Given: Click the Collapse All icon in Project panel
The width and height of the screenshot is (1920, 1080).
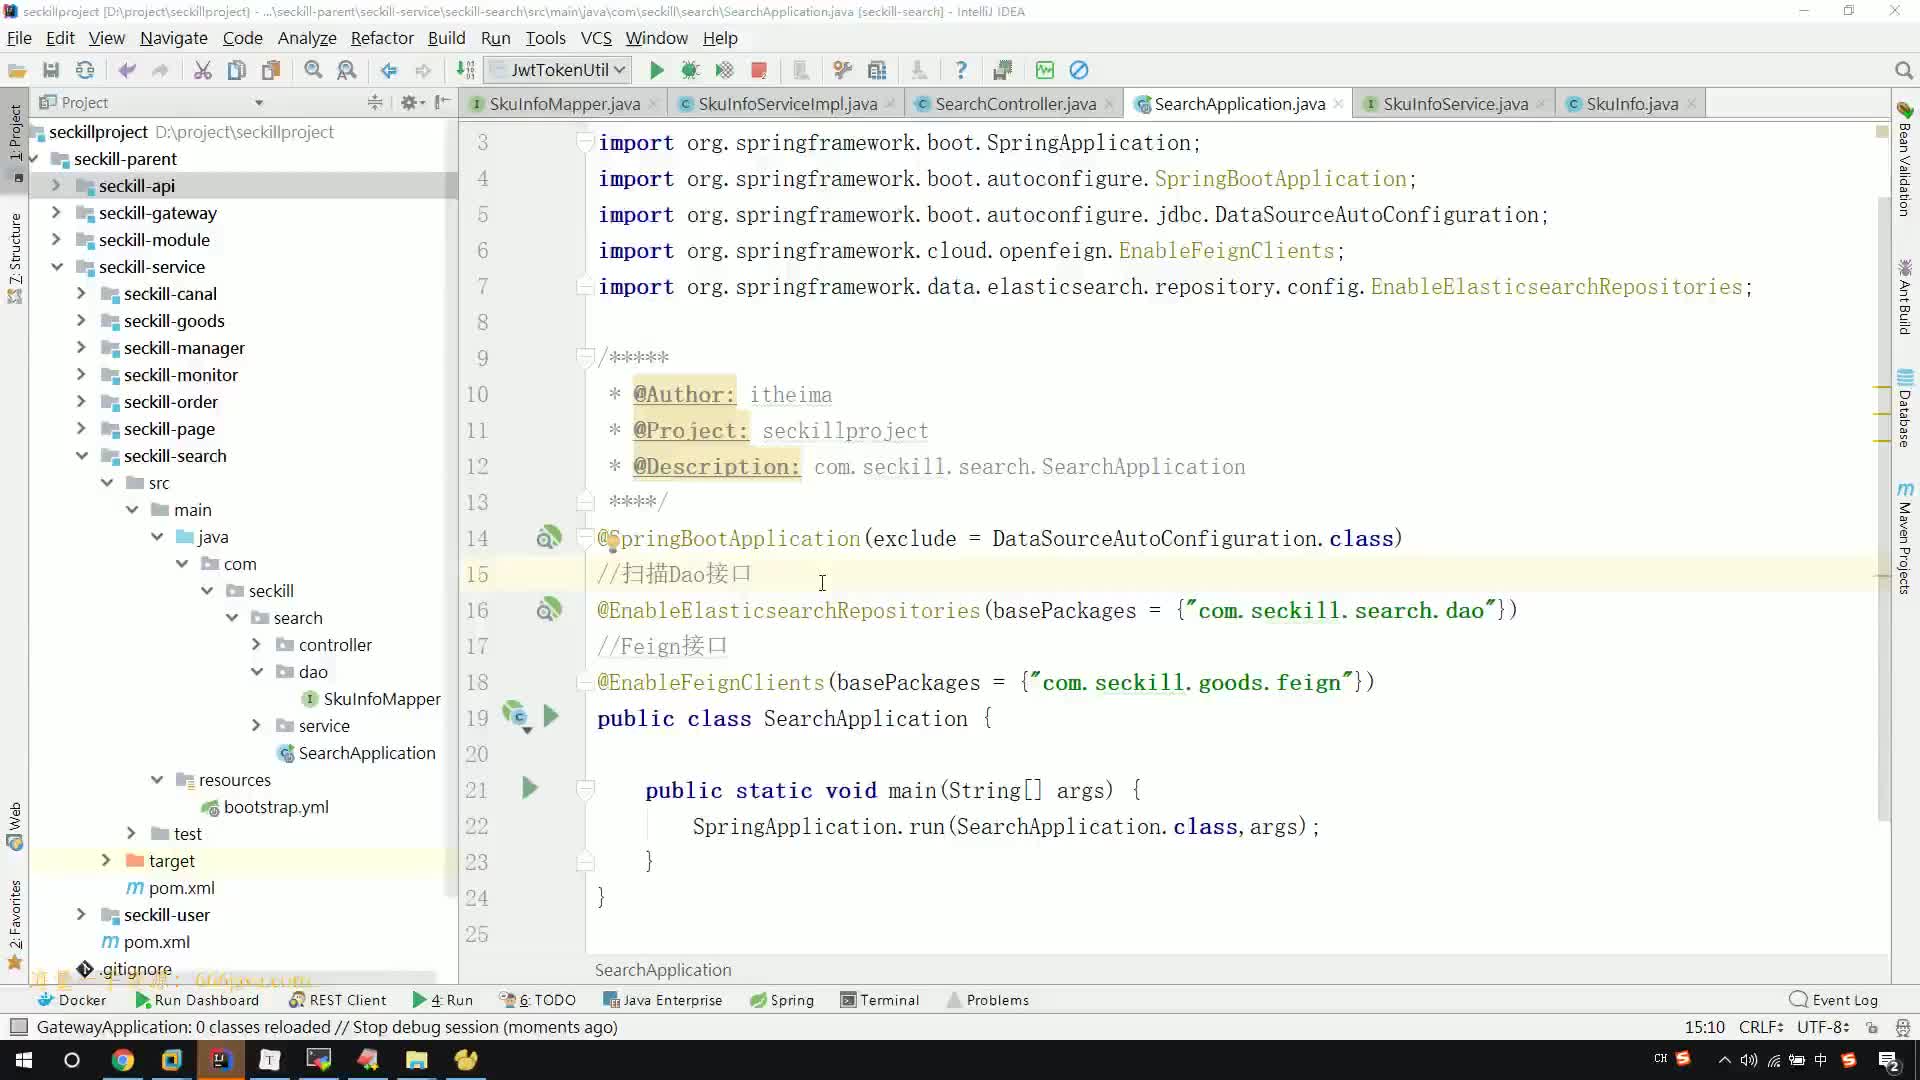Looking at the screenshot, I should tap(375, 102).
